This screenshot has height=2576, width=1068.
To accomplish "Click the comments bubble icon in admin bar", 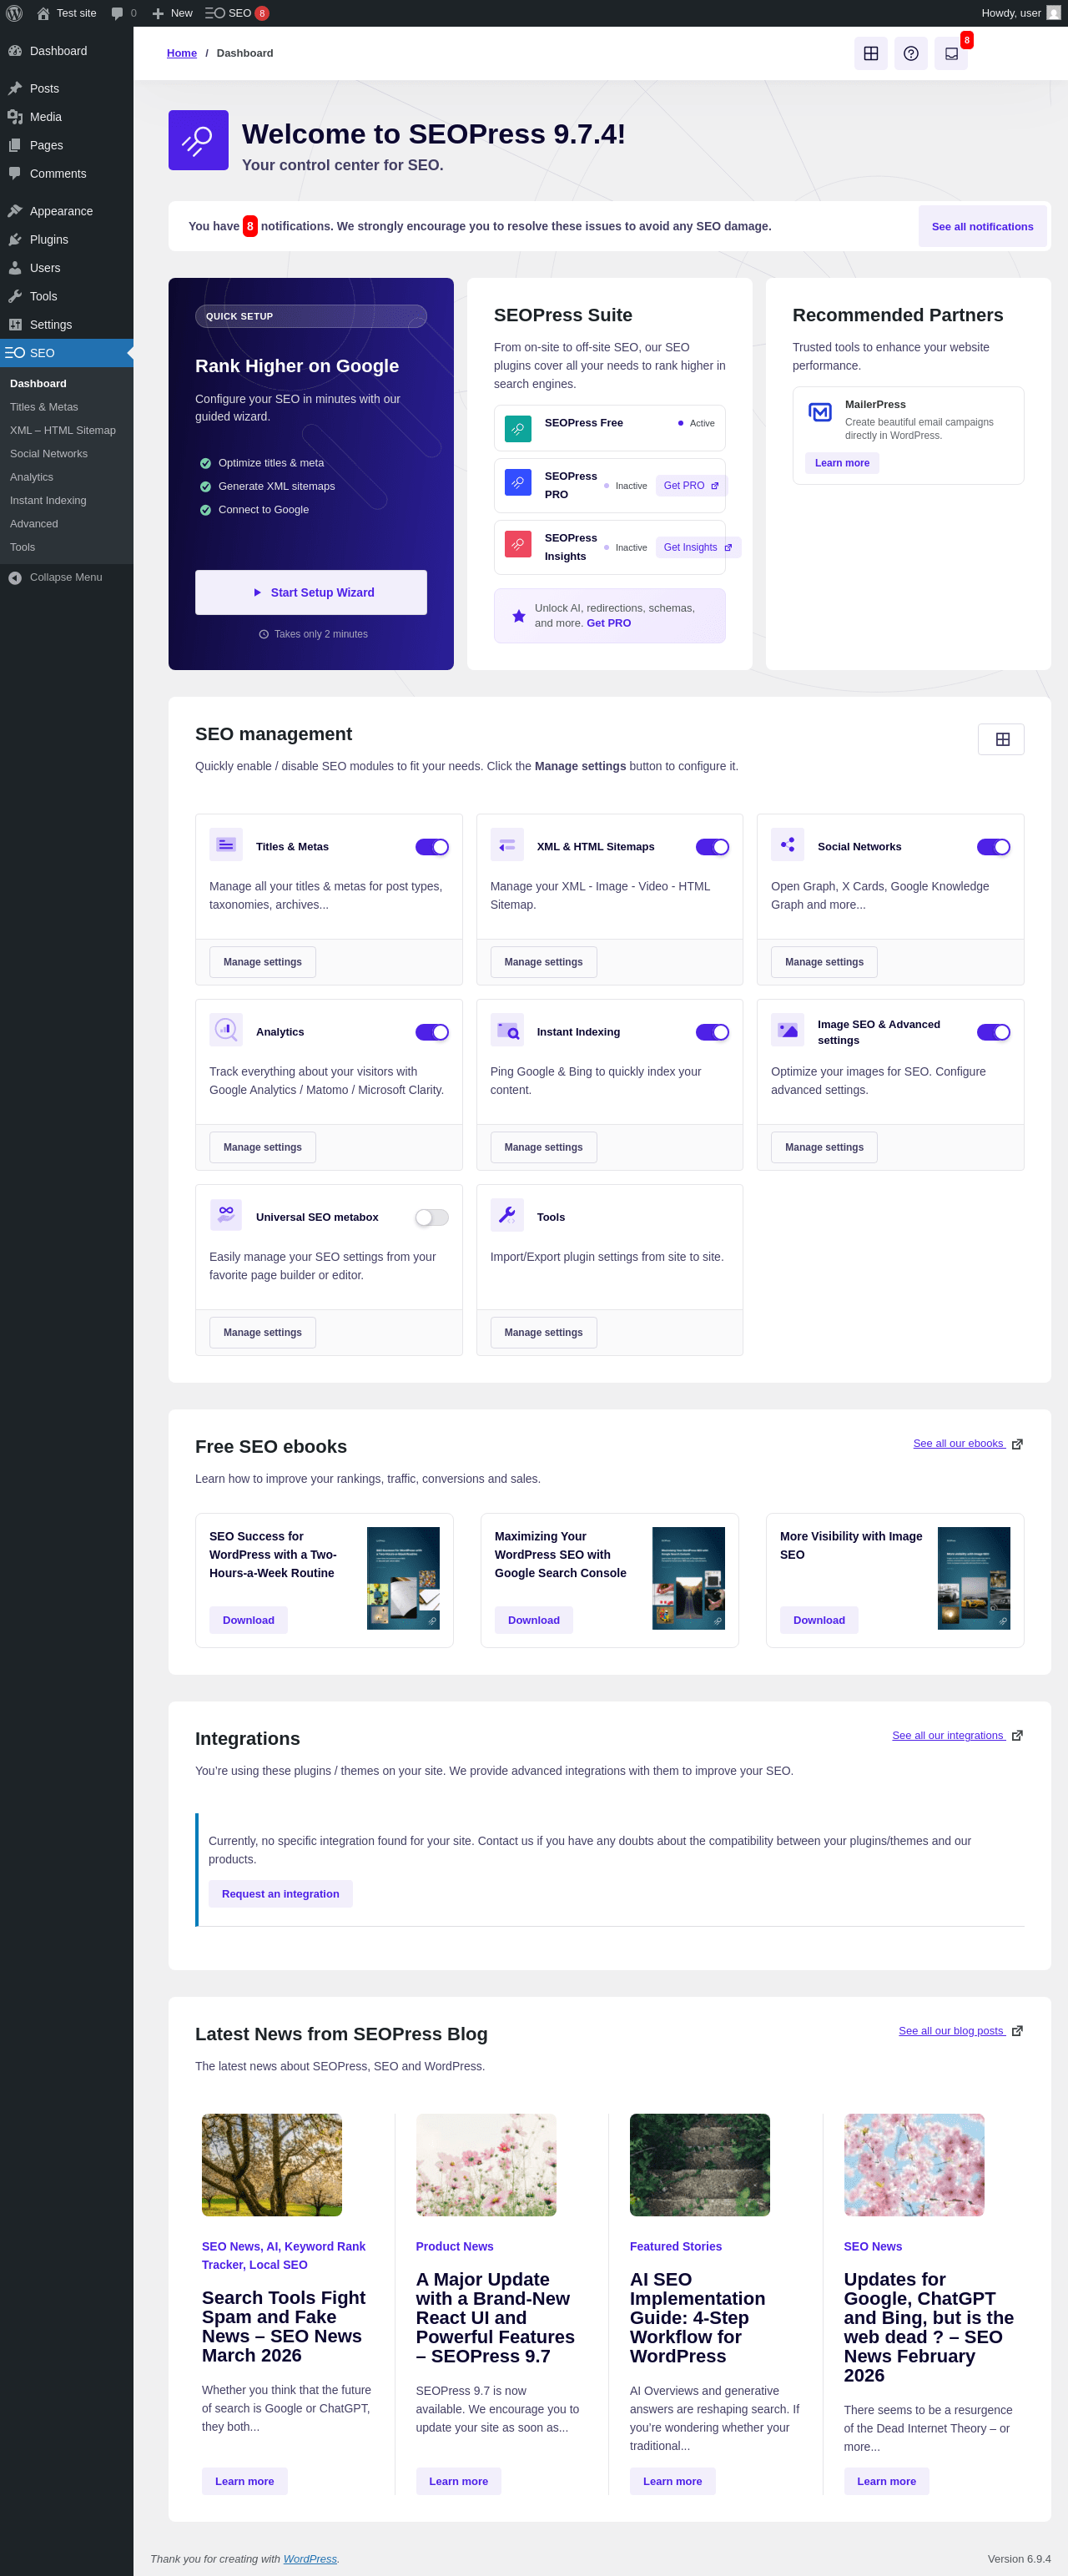I will point(117,13).
